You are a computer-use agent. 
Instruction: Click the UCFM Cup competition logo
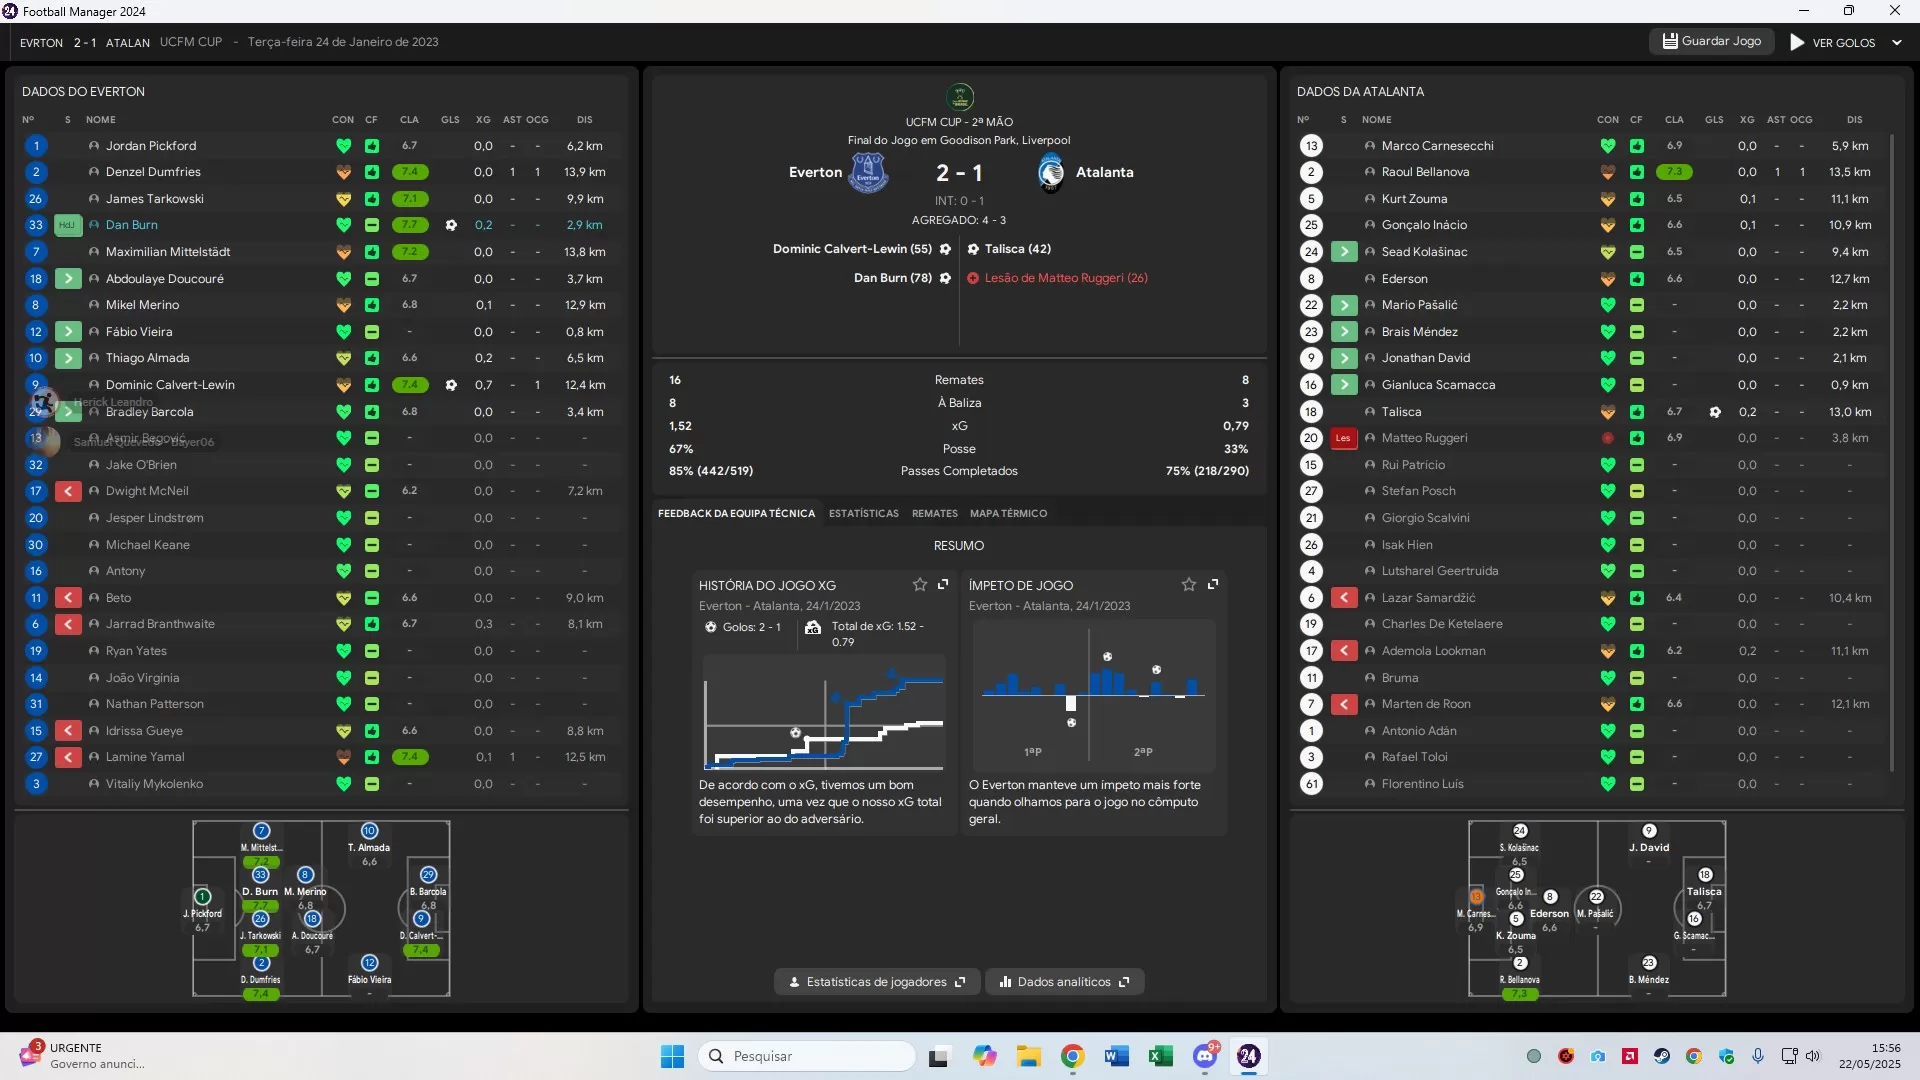click(960, 97)
